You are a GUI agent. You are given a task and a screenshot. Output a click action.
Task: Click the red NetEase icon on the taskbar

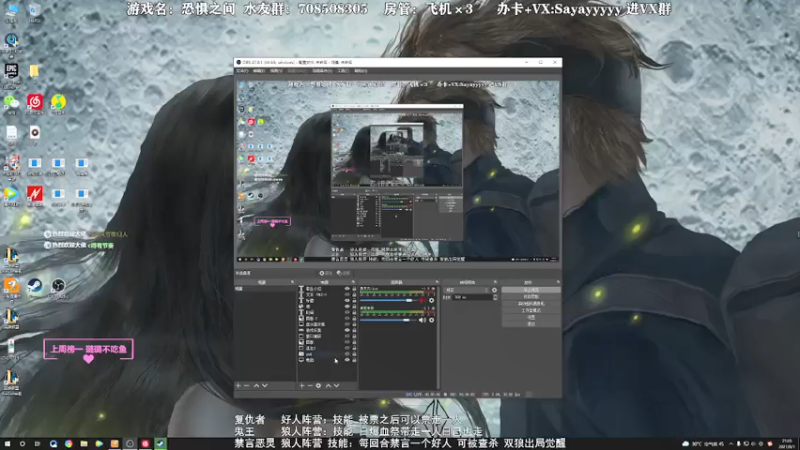pyautogui.click(x=145, y=444)
